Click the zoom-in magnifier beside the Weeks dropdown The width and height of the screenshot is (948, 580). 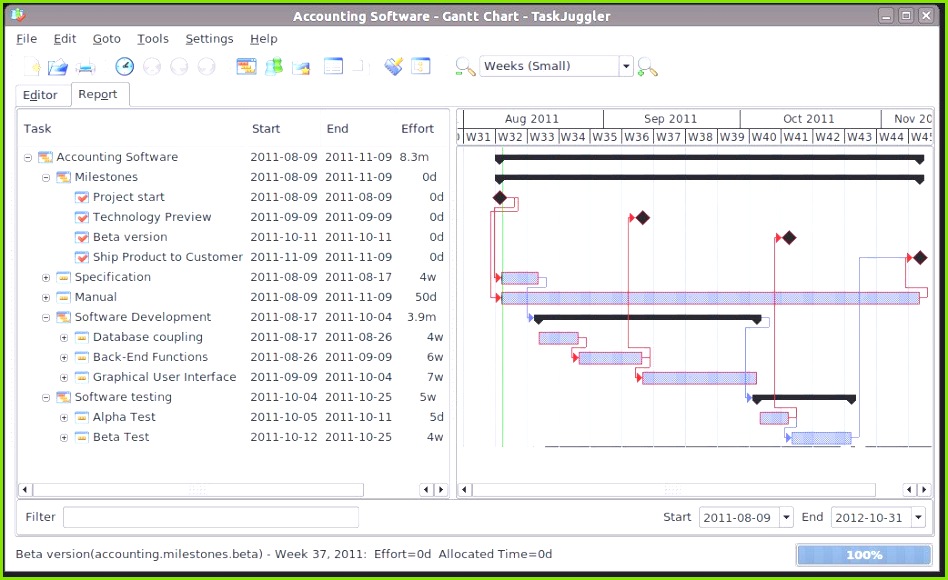point(648,66)
